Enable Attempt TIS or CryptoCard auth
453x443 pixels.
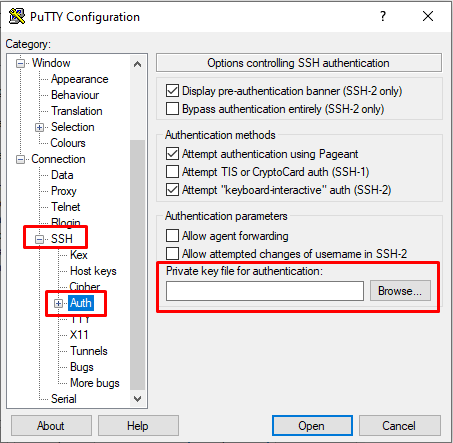pyautogui.click(x=172, y=172)
